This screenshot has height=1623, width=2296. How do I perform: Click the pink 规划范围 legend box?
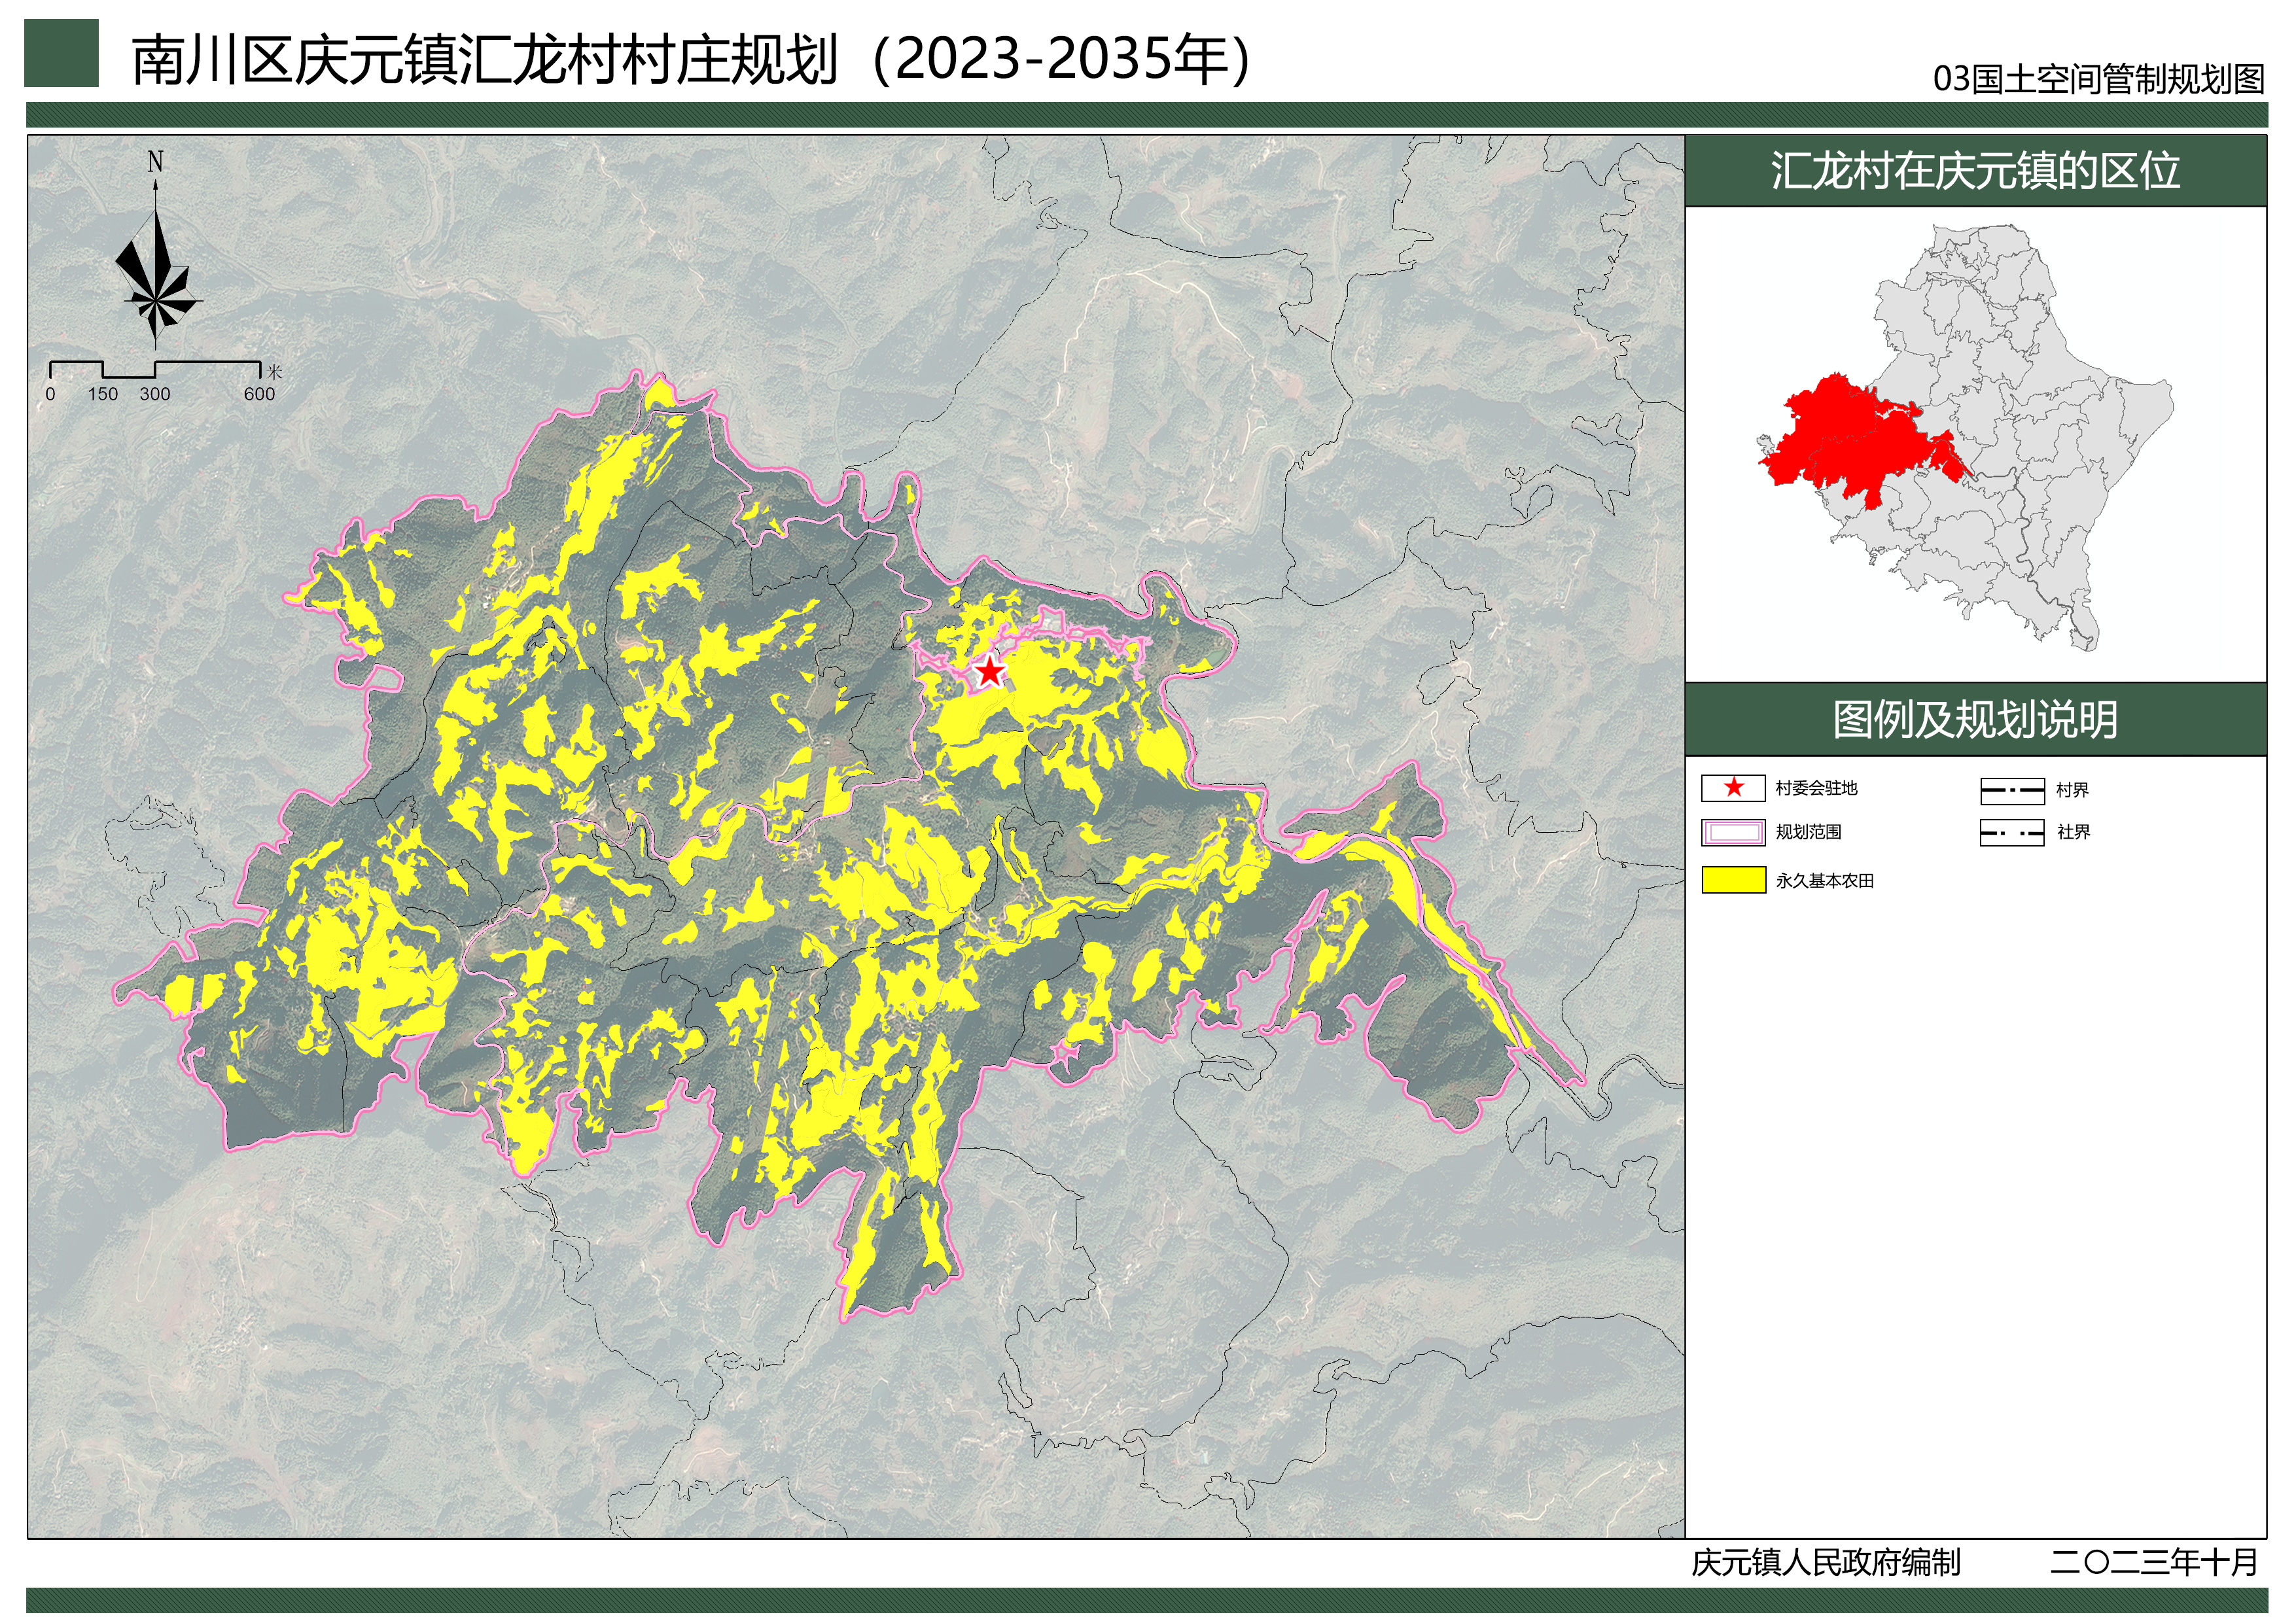pos(1733,832)
